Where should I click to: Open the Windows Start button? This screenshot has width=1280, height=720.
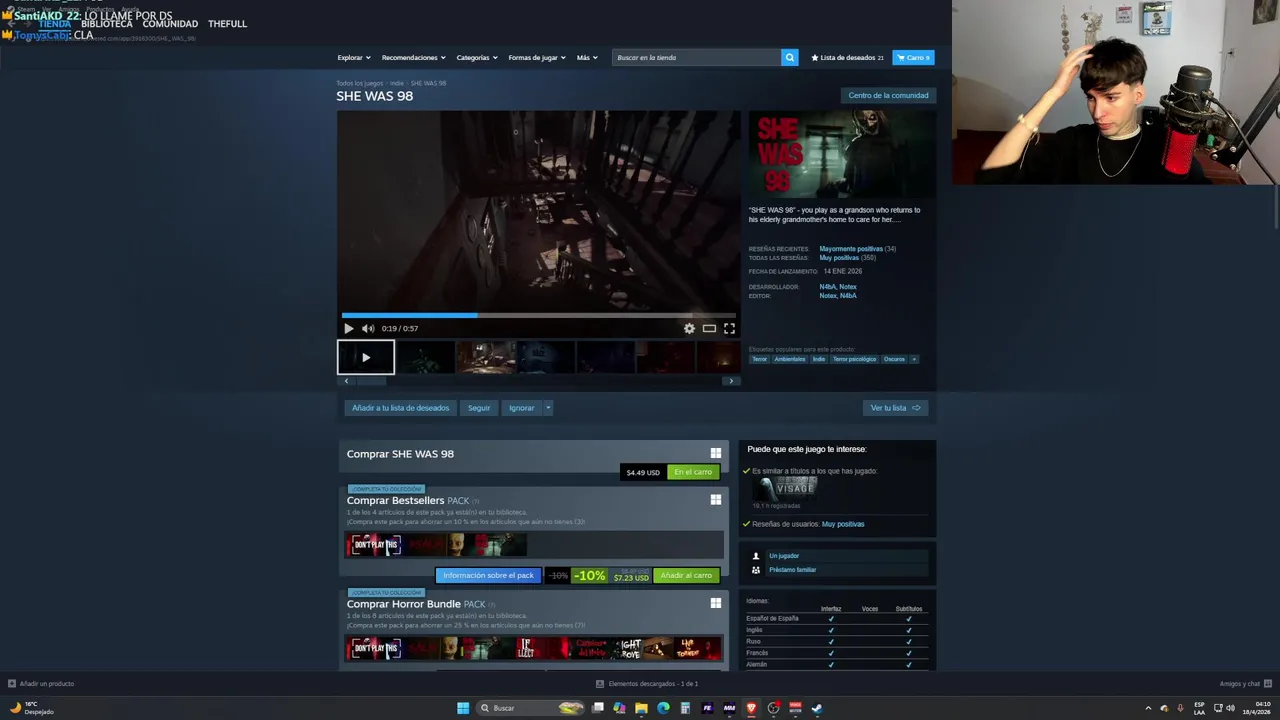463,708
